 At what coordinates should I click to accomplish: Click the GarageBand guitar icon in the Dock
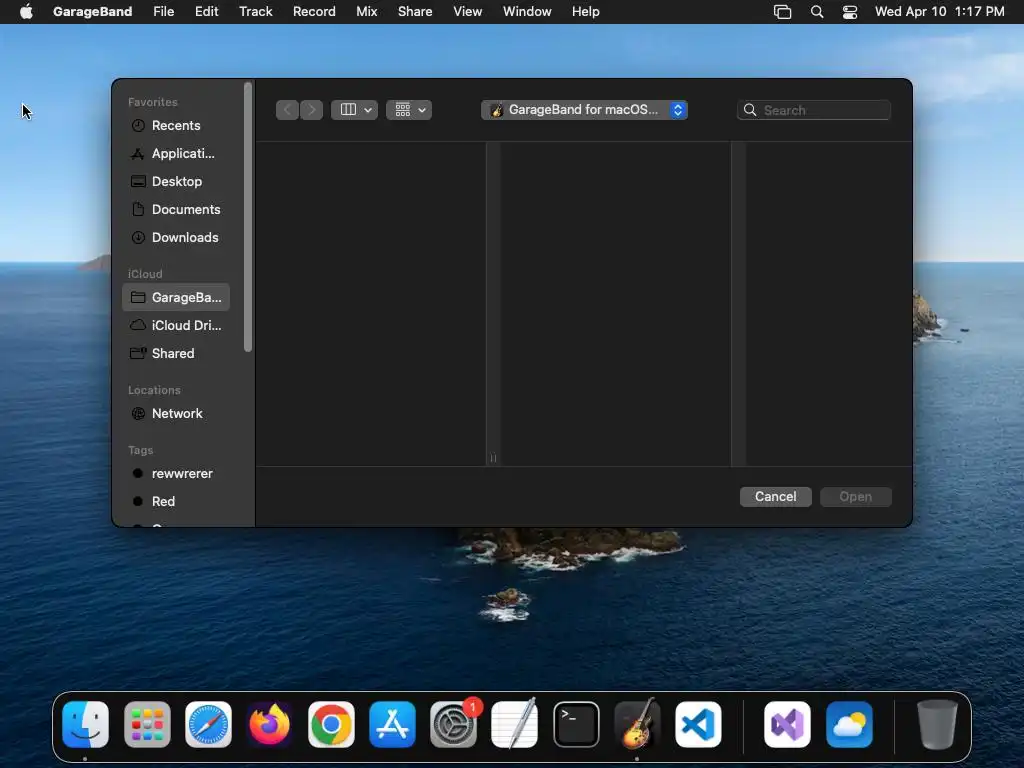pos(637,724)
